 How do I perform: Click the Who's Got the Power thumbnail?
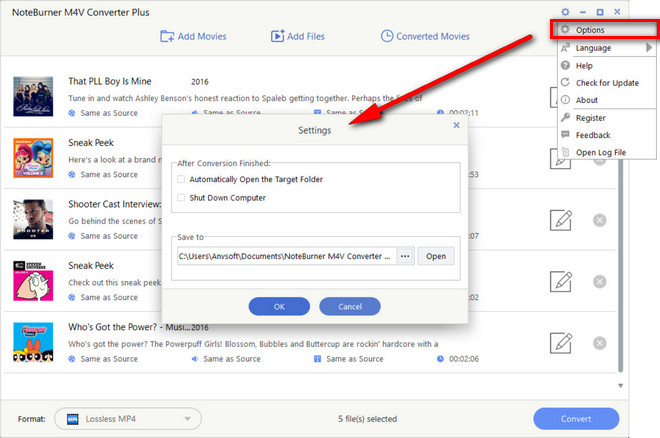(33, 342)
